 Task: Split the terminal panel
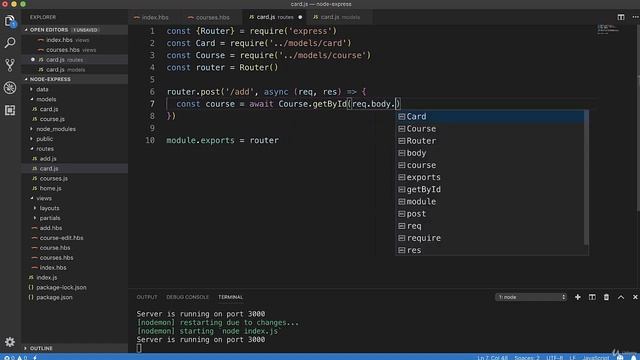[592, 297]
